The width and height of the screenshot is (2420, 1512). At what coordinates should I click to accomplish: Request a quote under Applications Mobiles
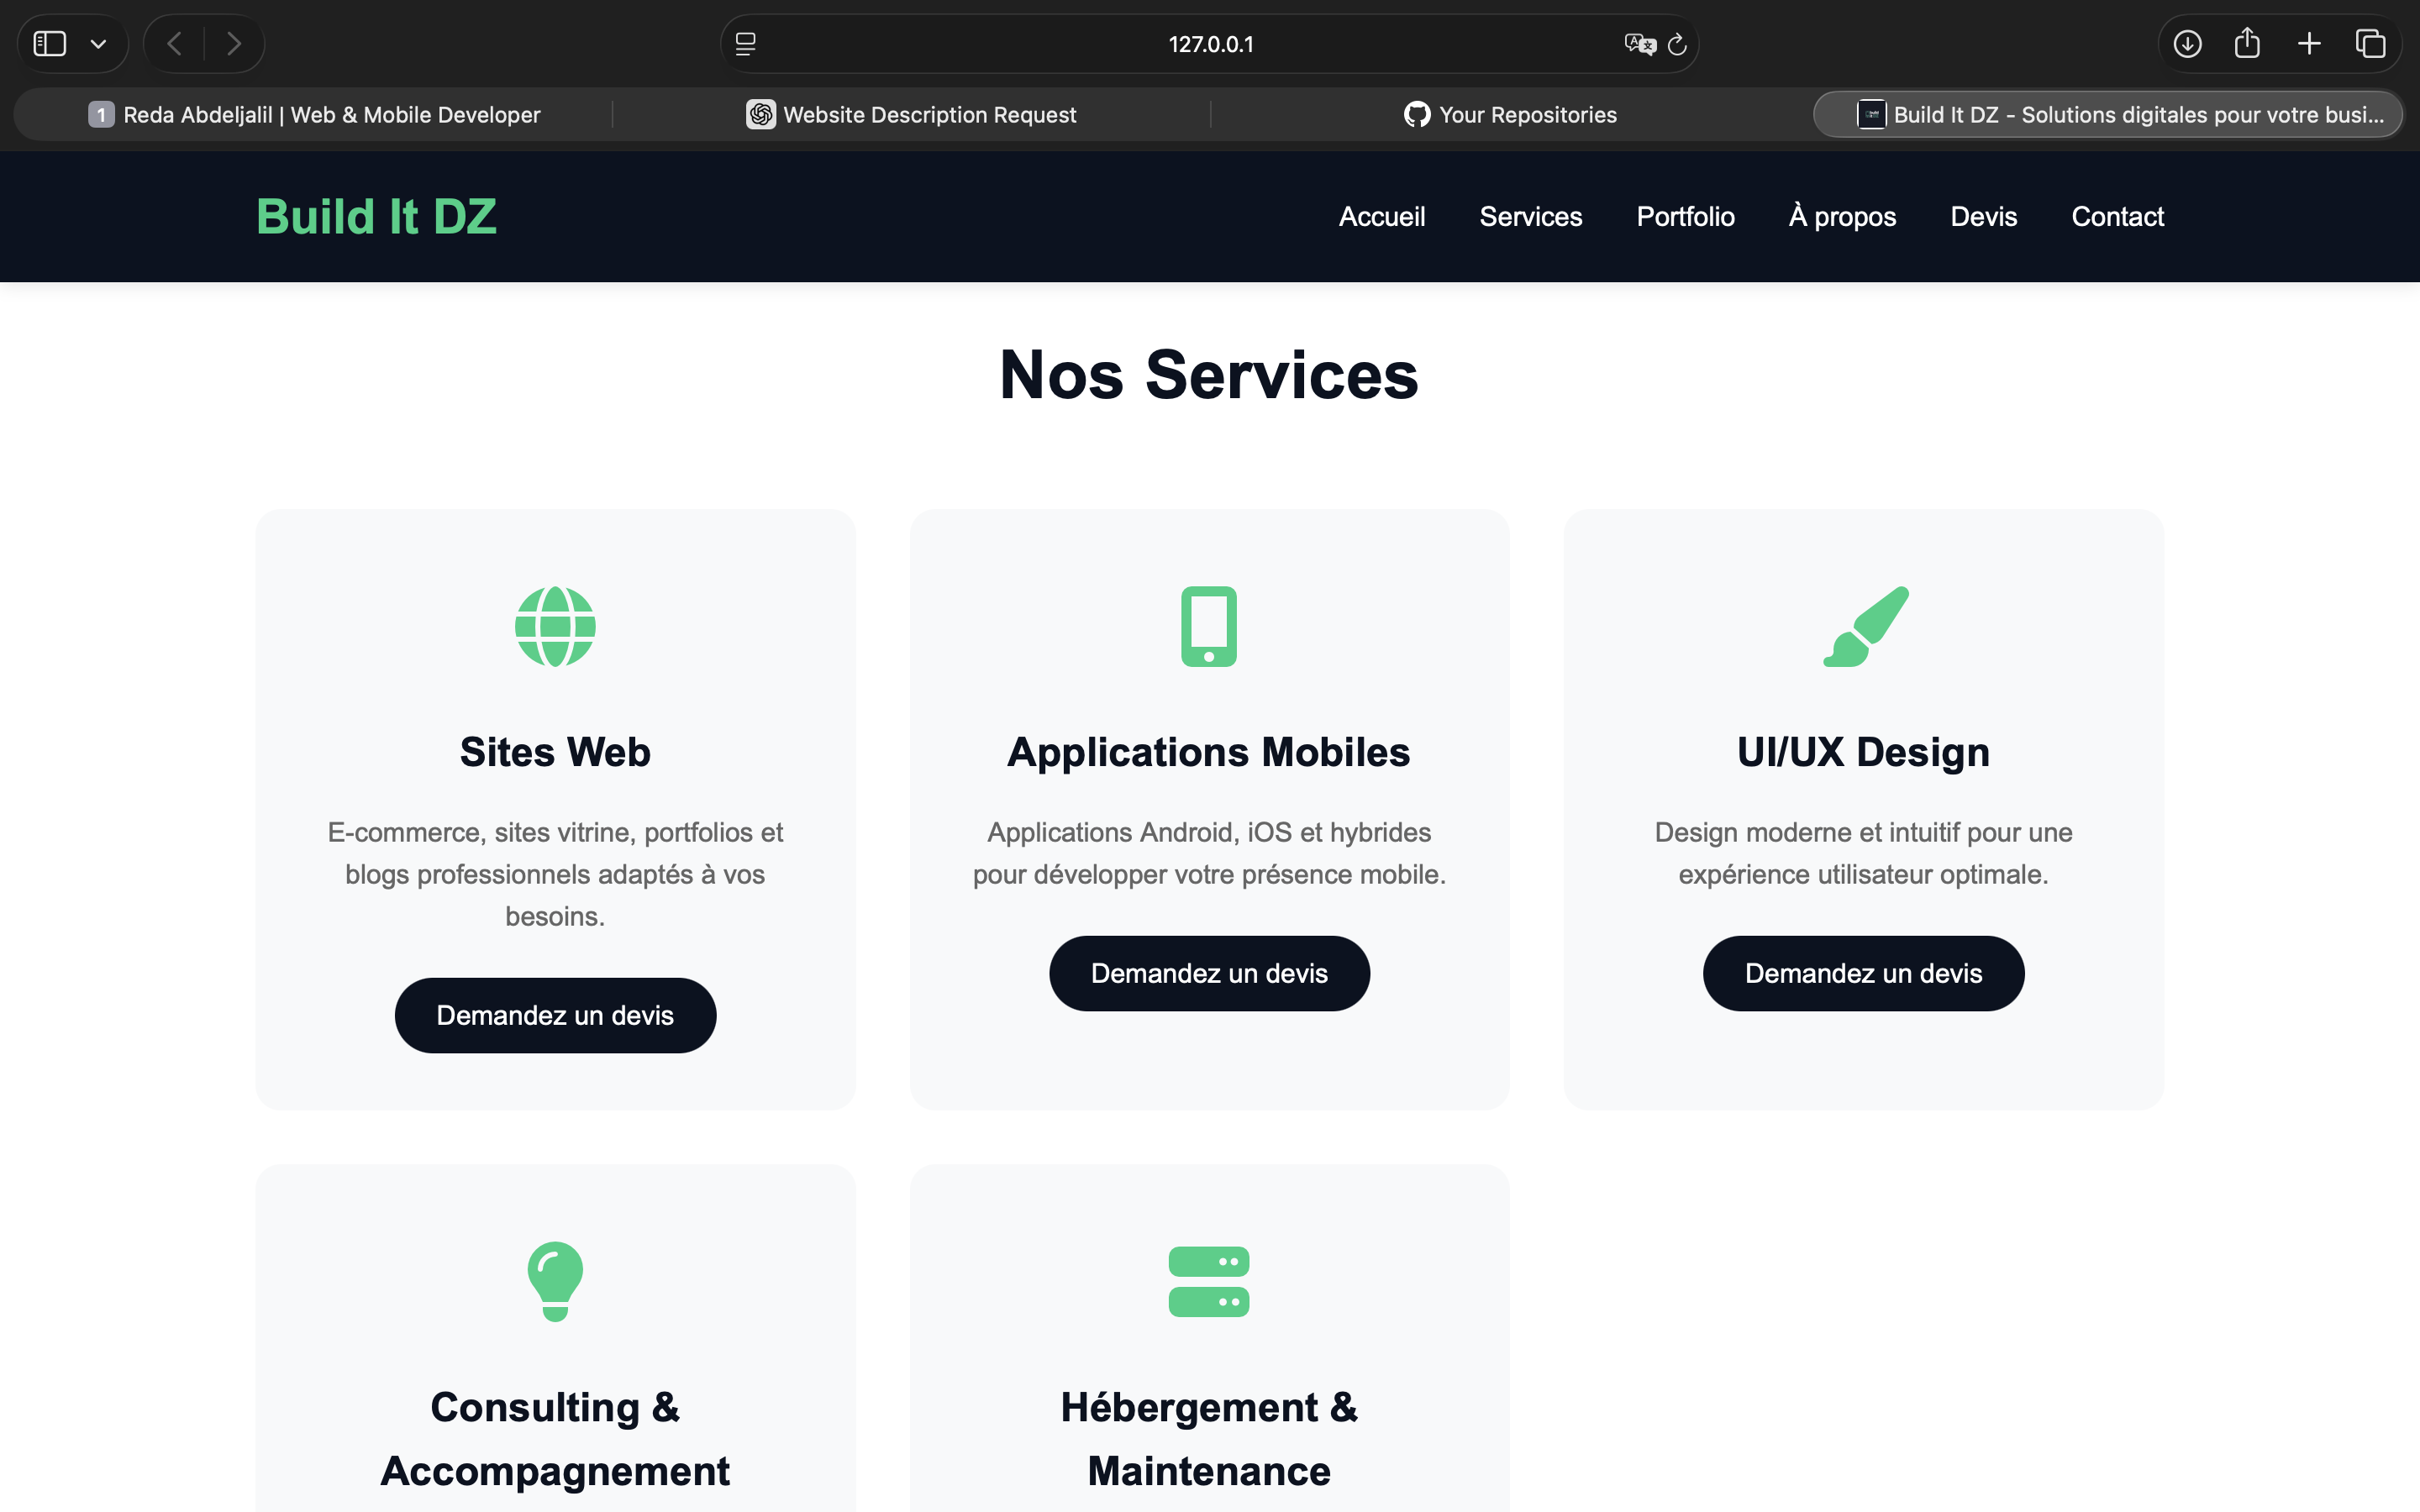click(1209, 973)
